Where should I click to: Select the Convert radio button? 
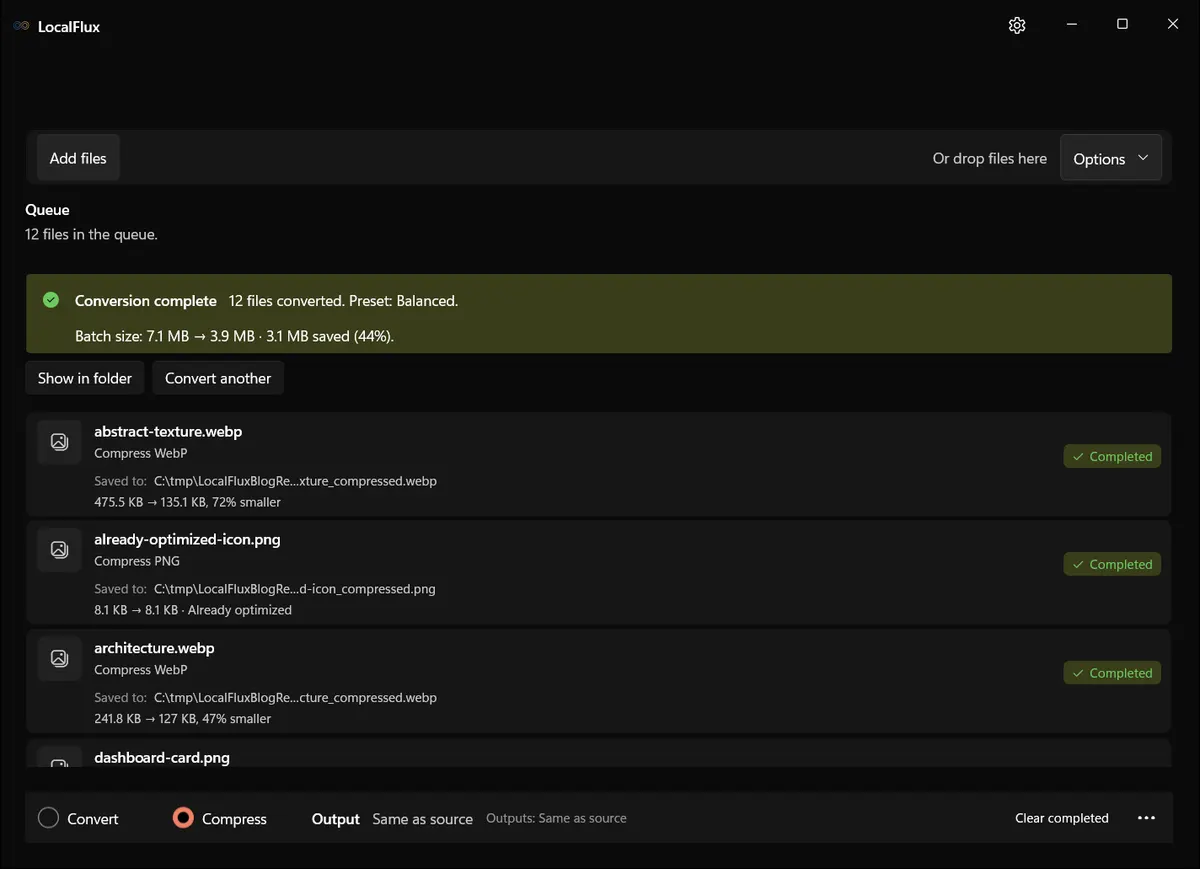pos(48,818)
